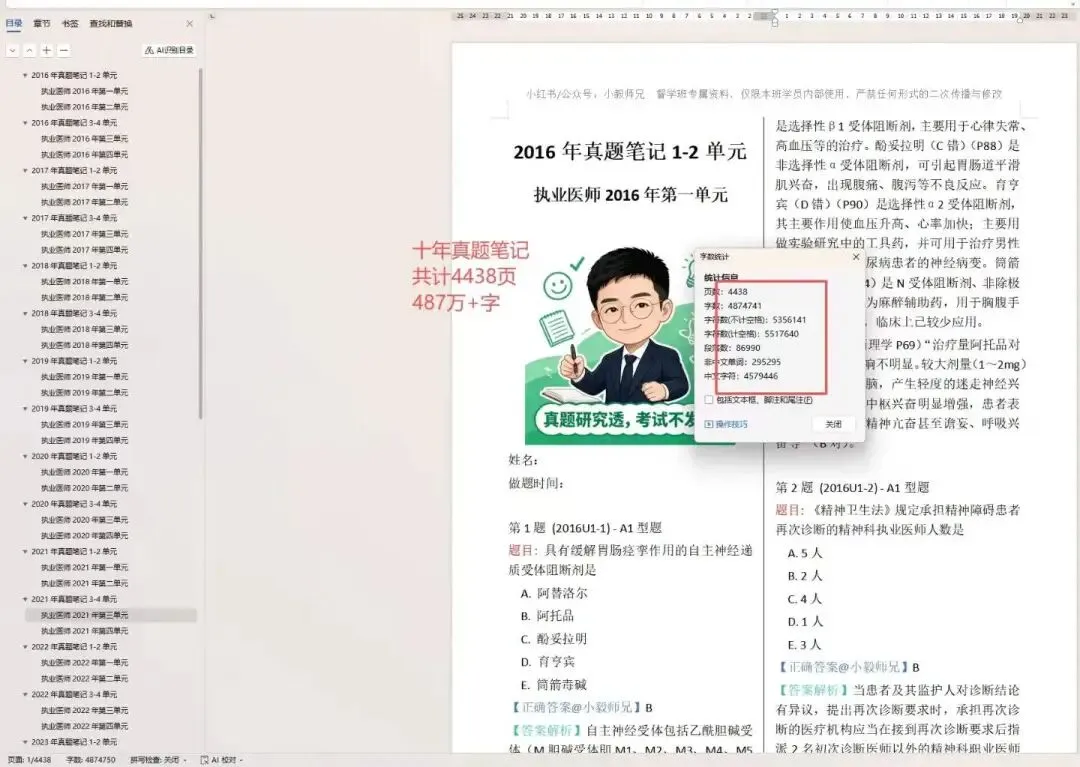Click the minus button in the outline toolbar
1080x767 pixels.
(63, 50)
